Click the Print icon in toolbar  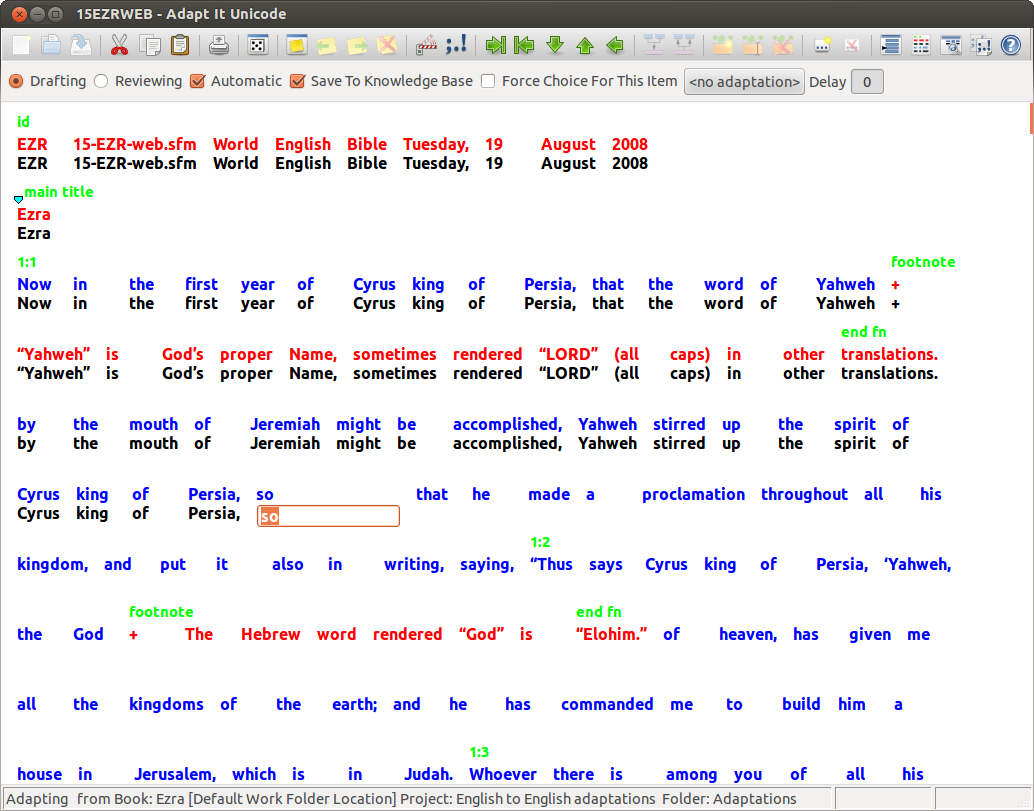point(220,45)
